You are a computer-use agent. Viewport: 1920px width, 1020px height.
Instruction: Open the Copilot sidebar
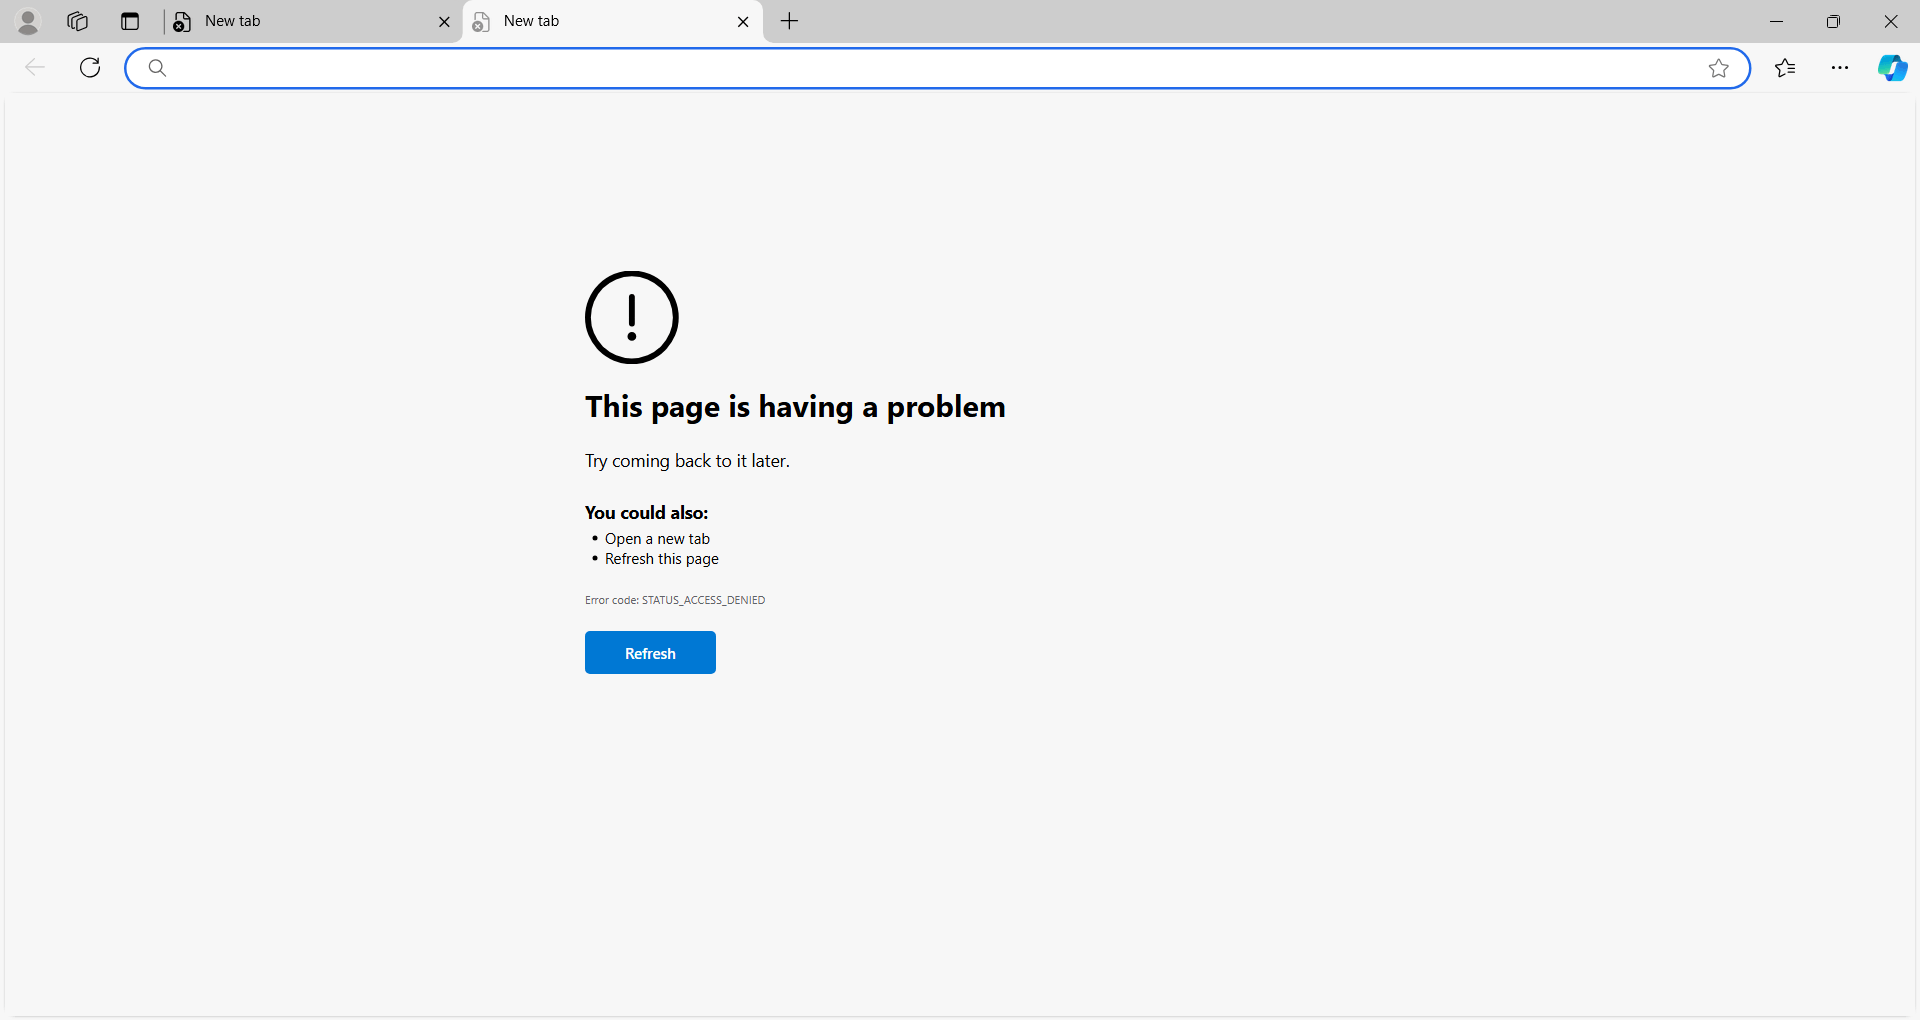pyautogui.click(x=1894, y=68)
